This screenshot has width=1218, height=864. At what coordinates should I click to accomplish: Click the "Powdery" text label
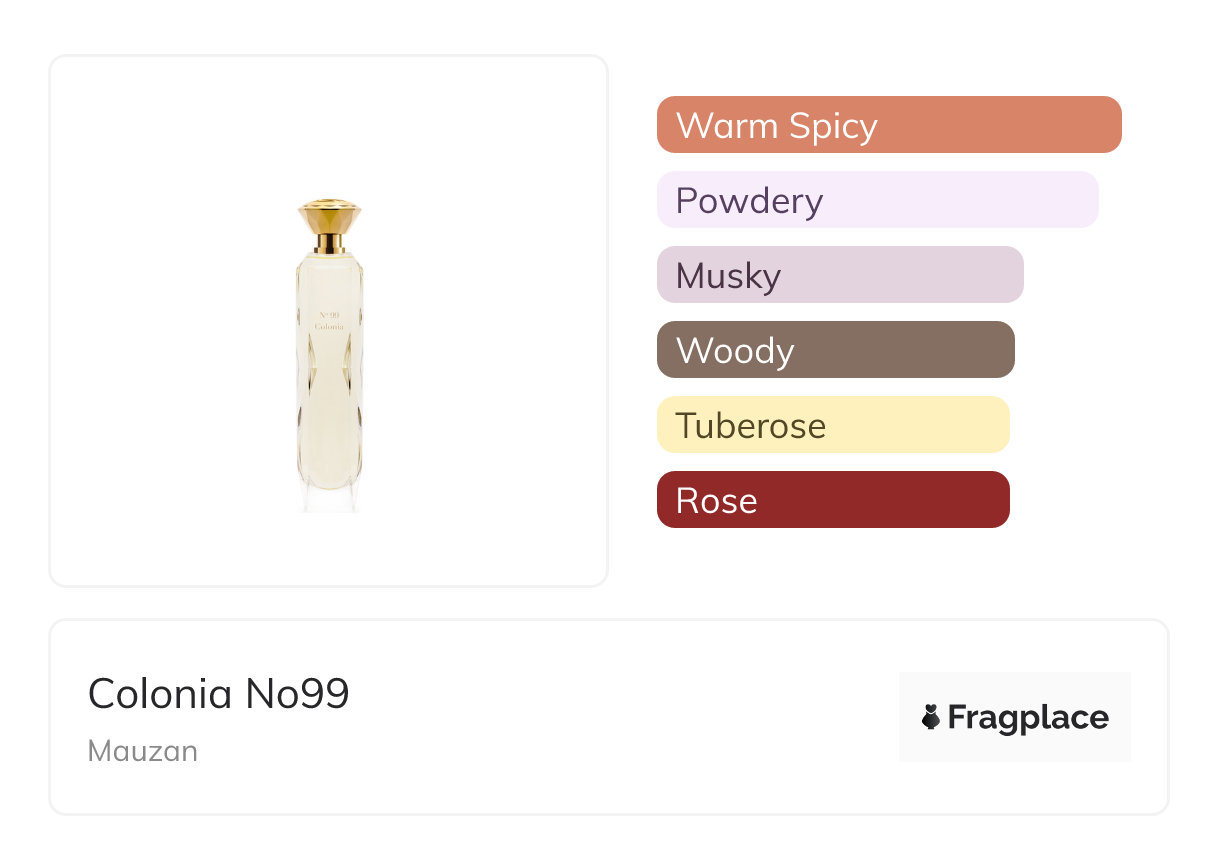749,201
